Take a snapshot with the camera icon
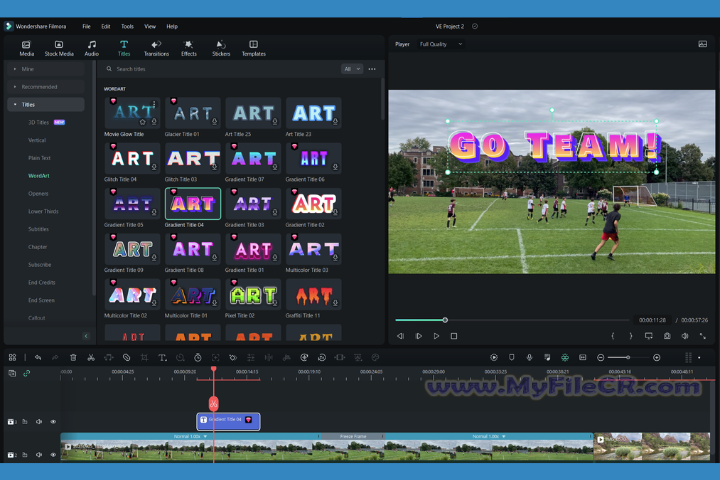 point(667,336)
